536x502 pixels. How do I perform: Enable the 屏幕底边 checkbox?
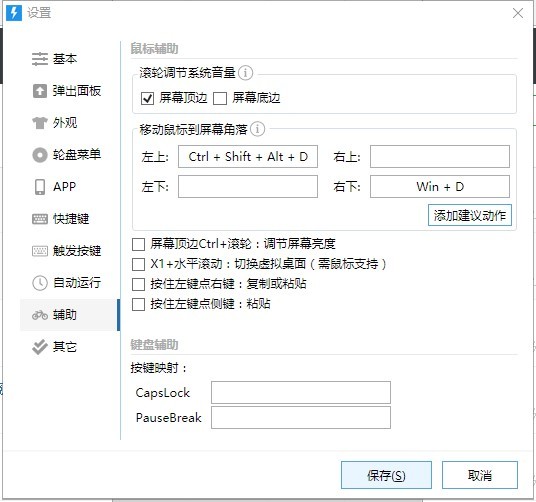pyautogui.click(x=220, y=98)
